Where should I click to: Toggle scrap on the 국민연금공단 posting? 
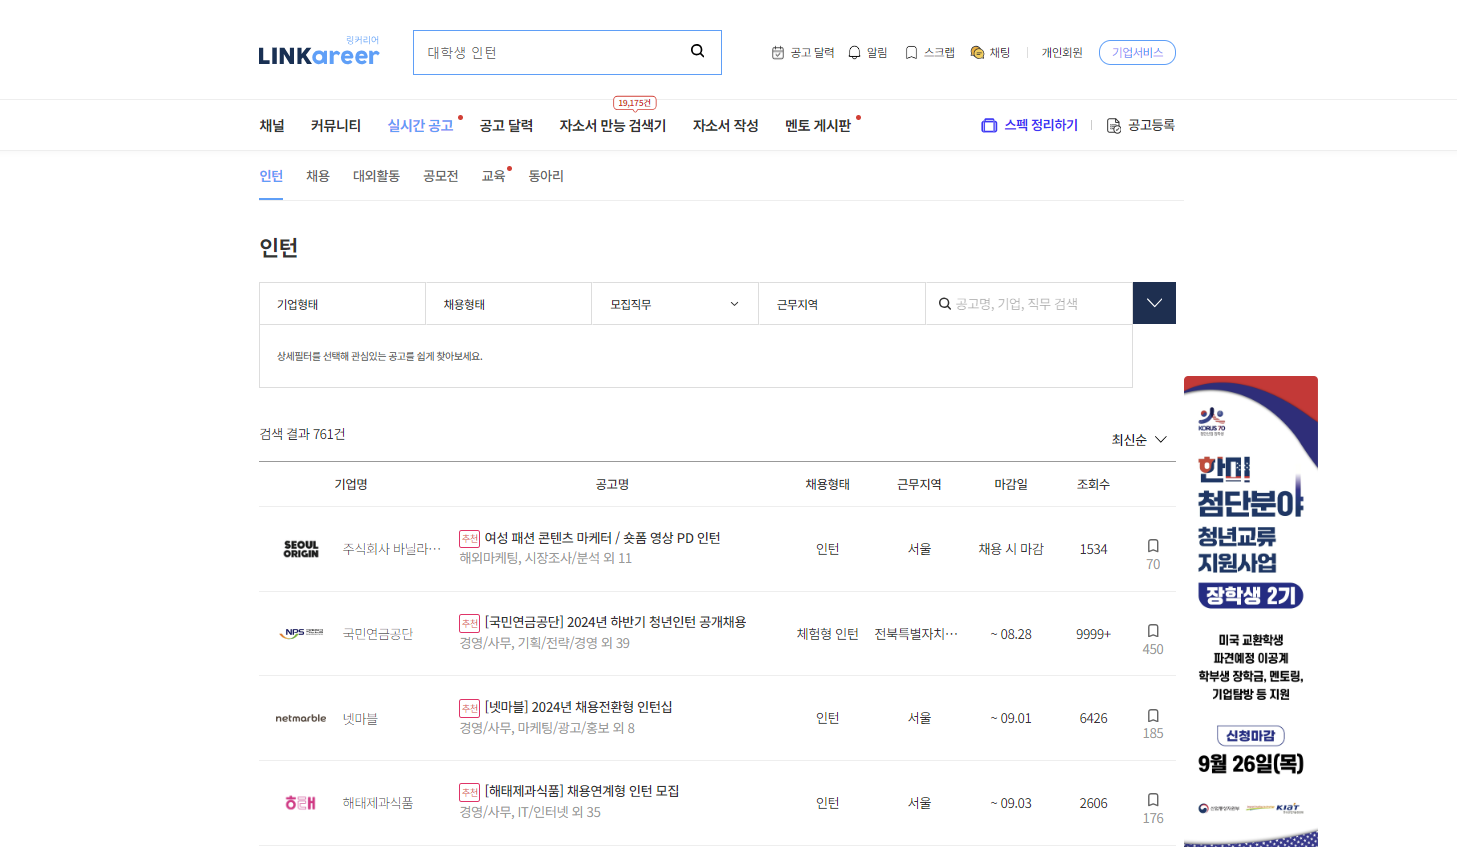point(1152,628)
